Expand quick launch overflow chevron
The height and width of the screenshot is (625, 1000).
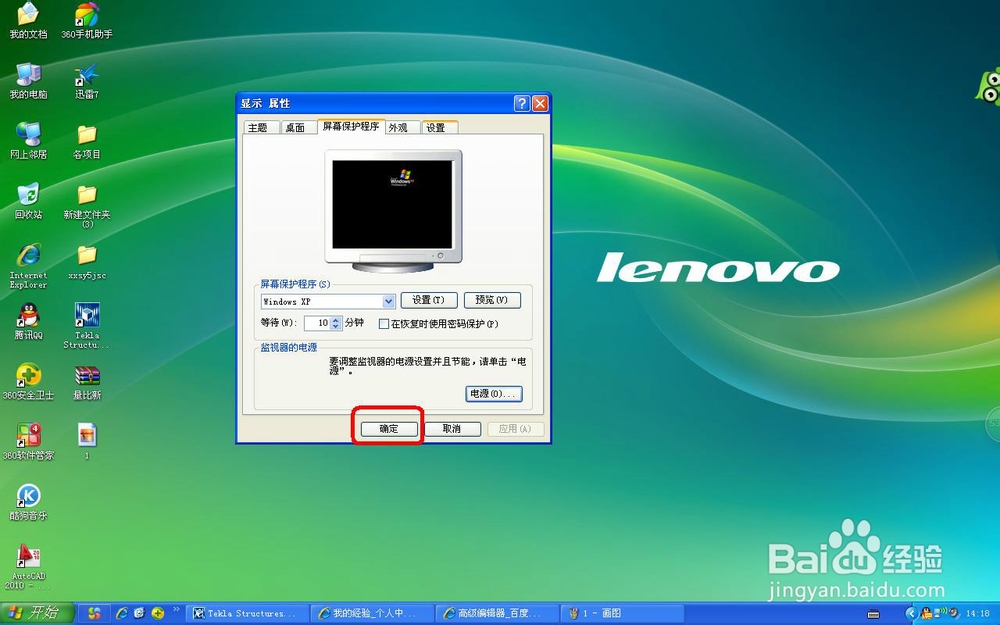[x=177, y=610]
